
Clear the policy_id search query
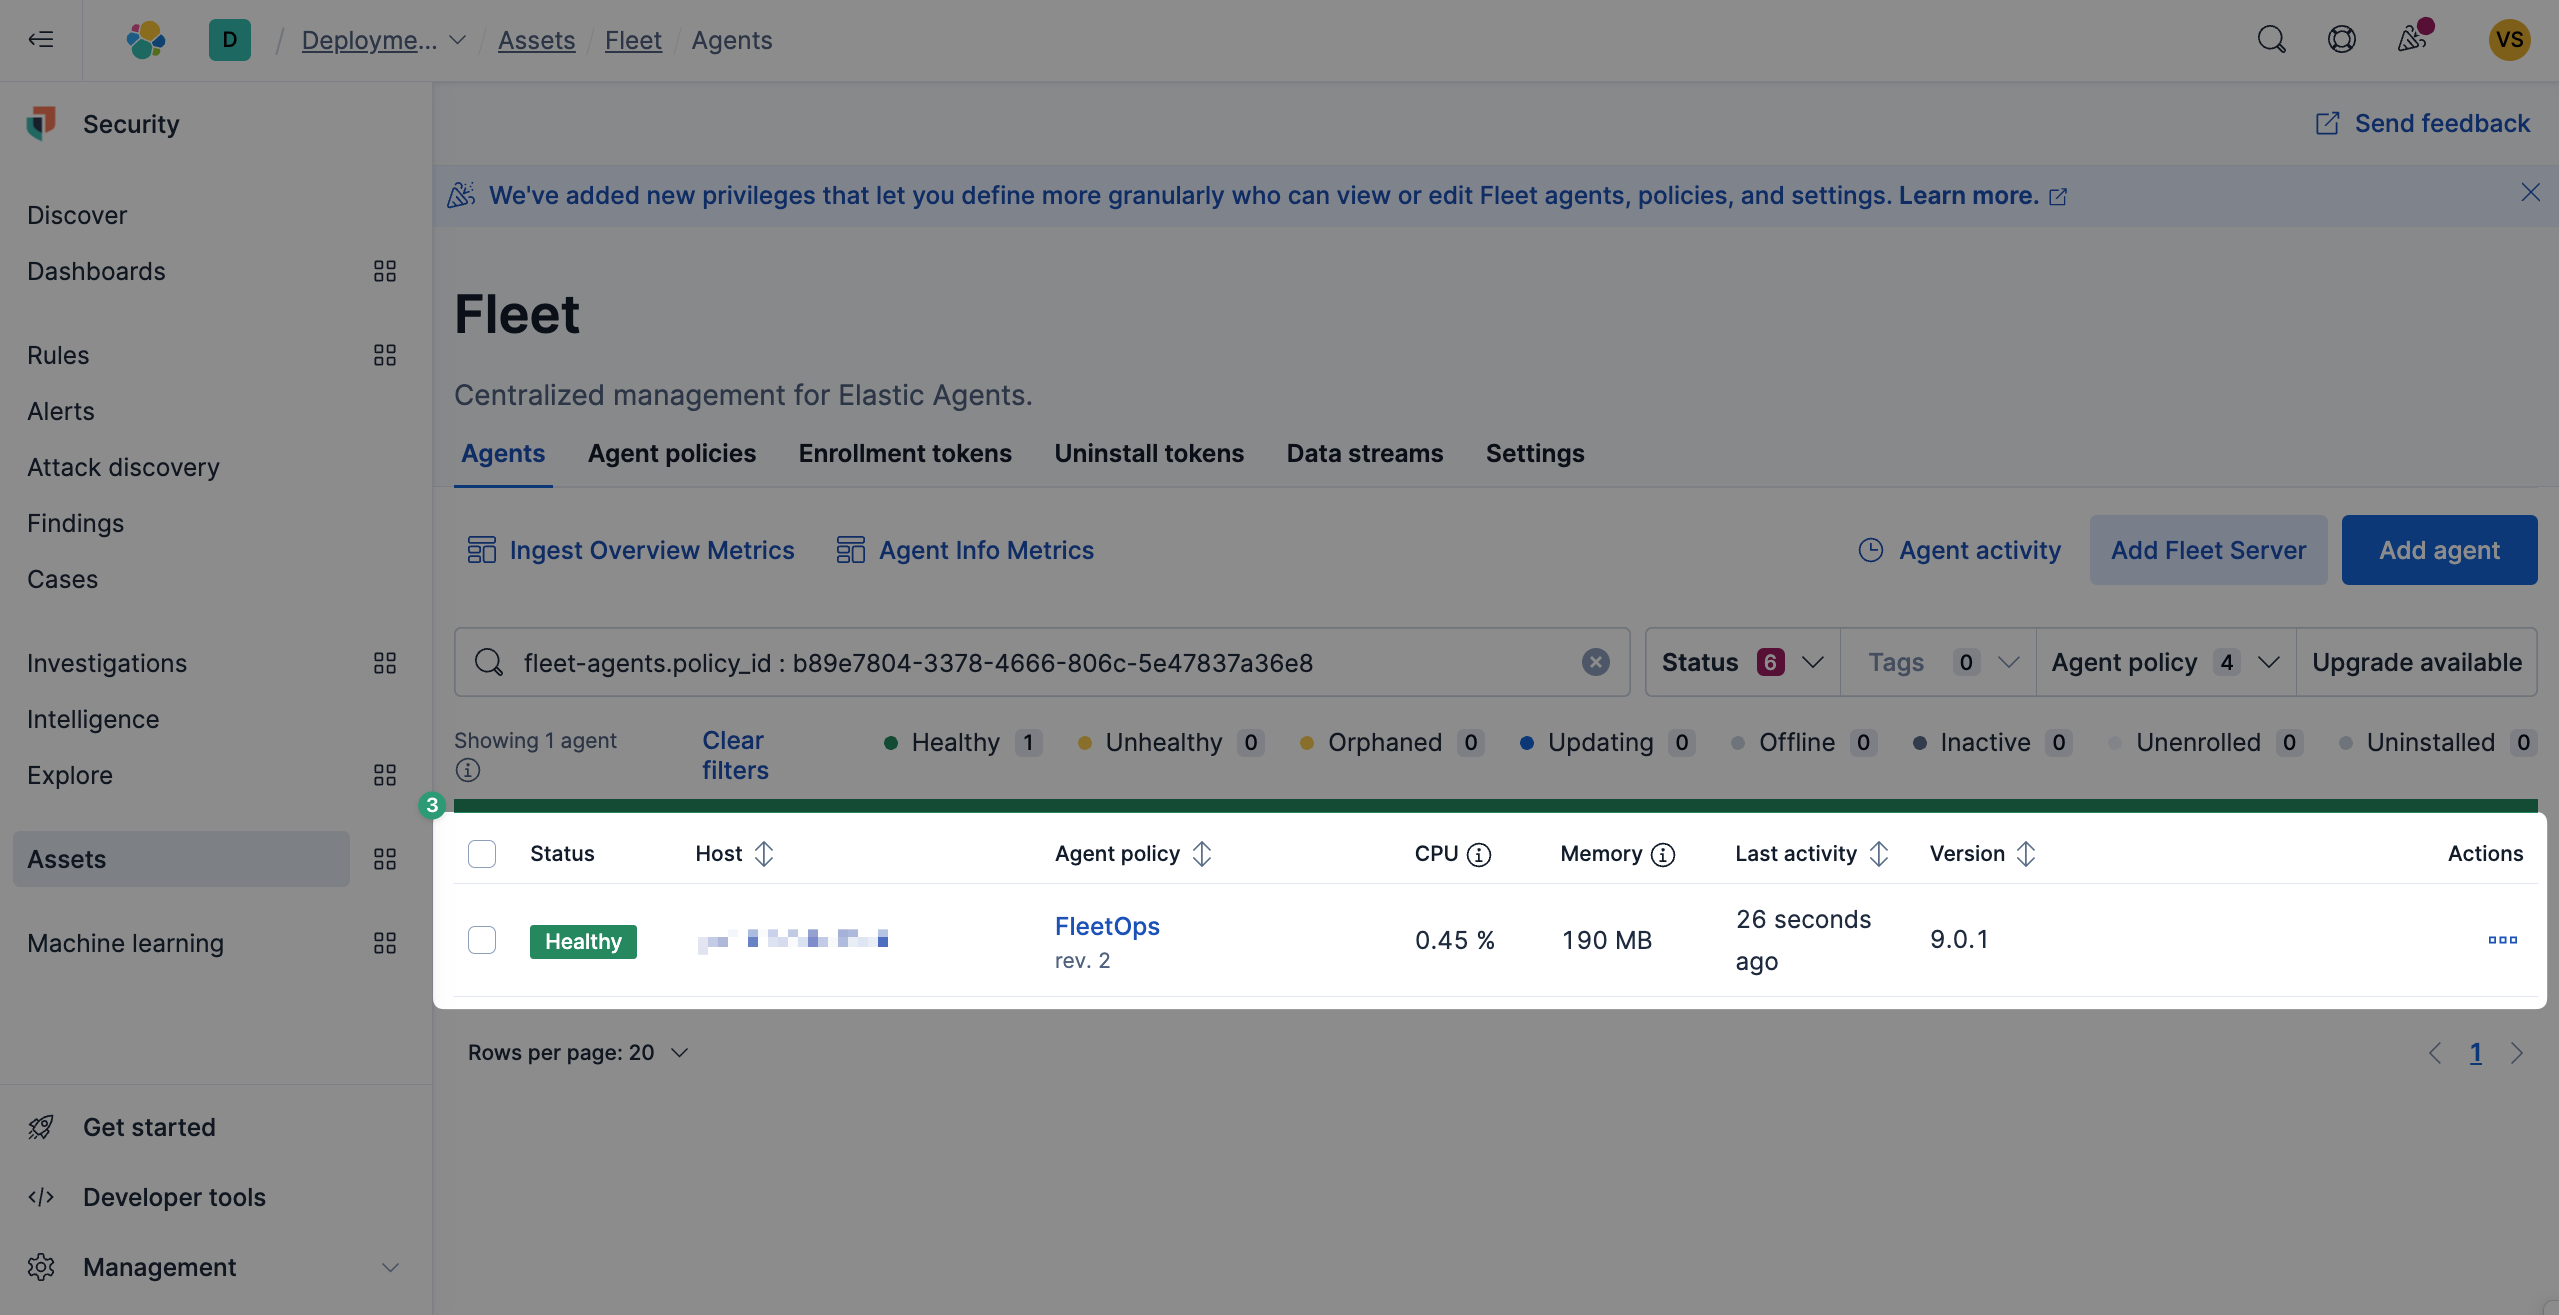[1596, 662]
